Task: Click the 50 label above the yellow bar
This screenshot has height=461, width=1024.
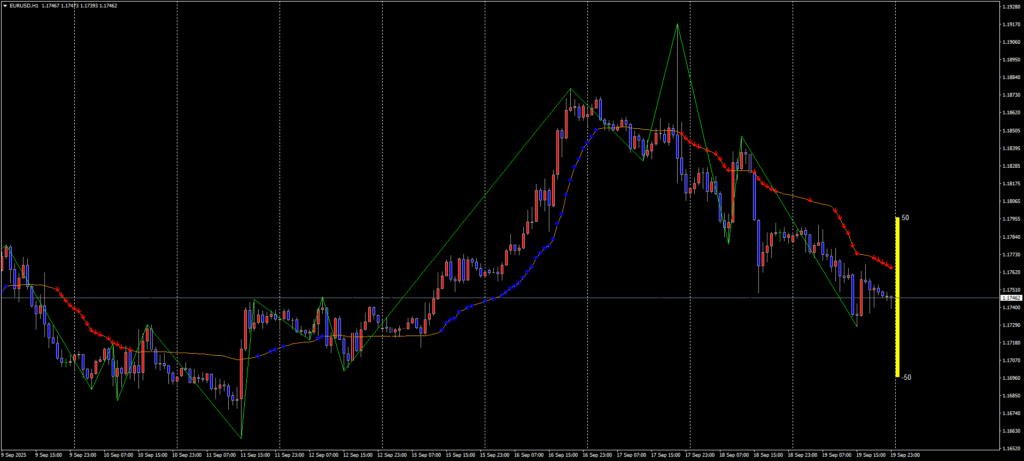Action: (x=905, y=217)
